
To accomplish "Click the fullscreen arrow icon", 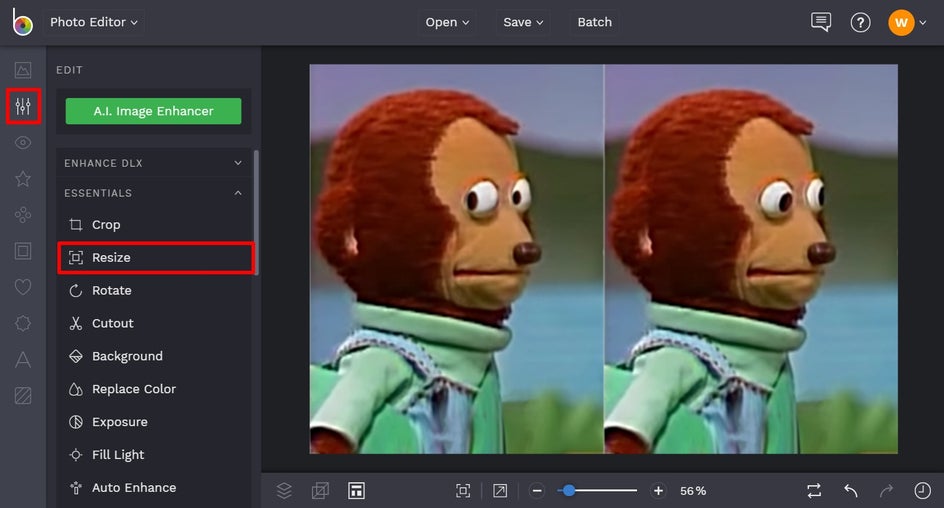I will (x=500, y=491).
